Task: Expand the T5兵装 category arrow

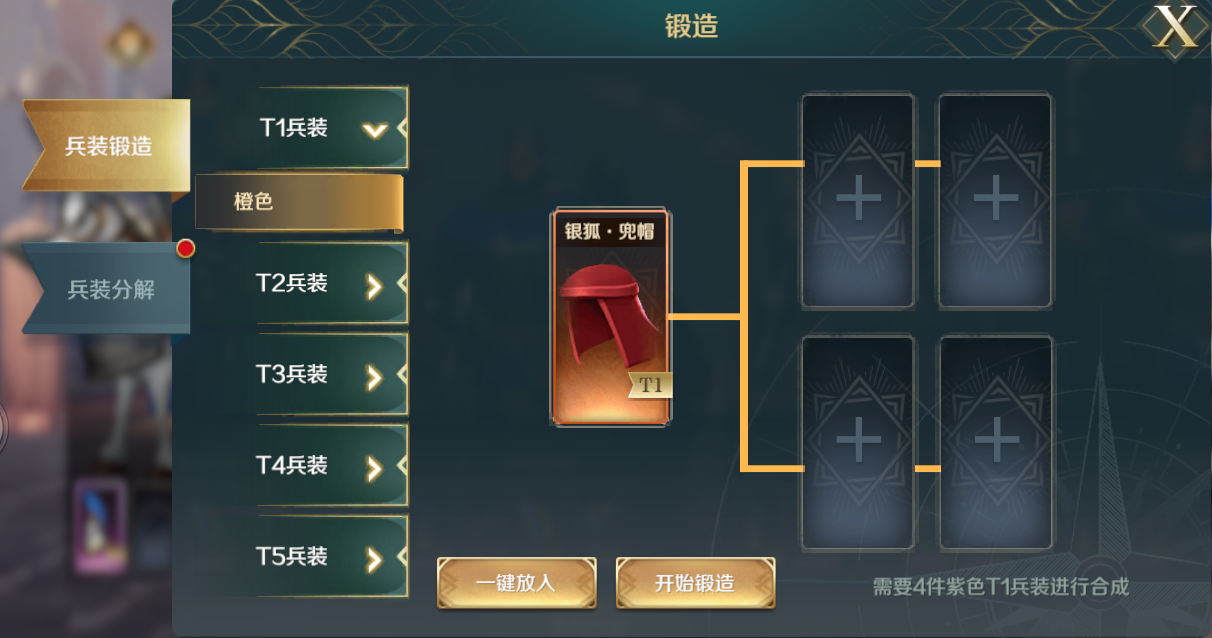Action: (x=374, y=559)
